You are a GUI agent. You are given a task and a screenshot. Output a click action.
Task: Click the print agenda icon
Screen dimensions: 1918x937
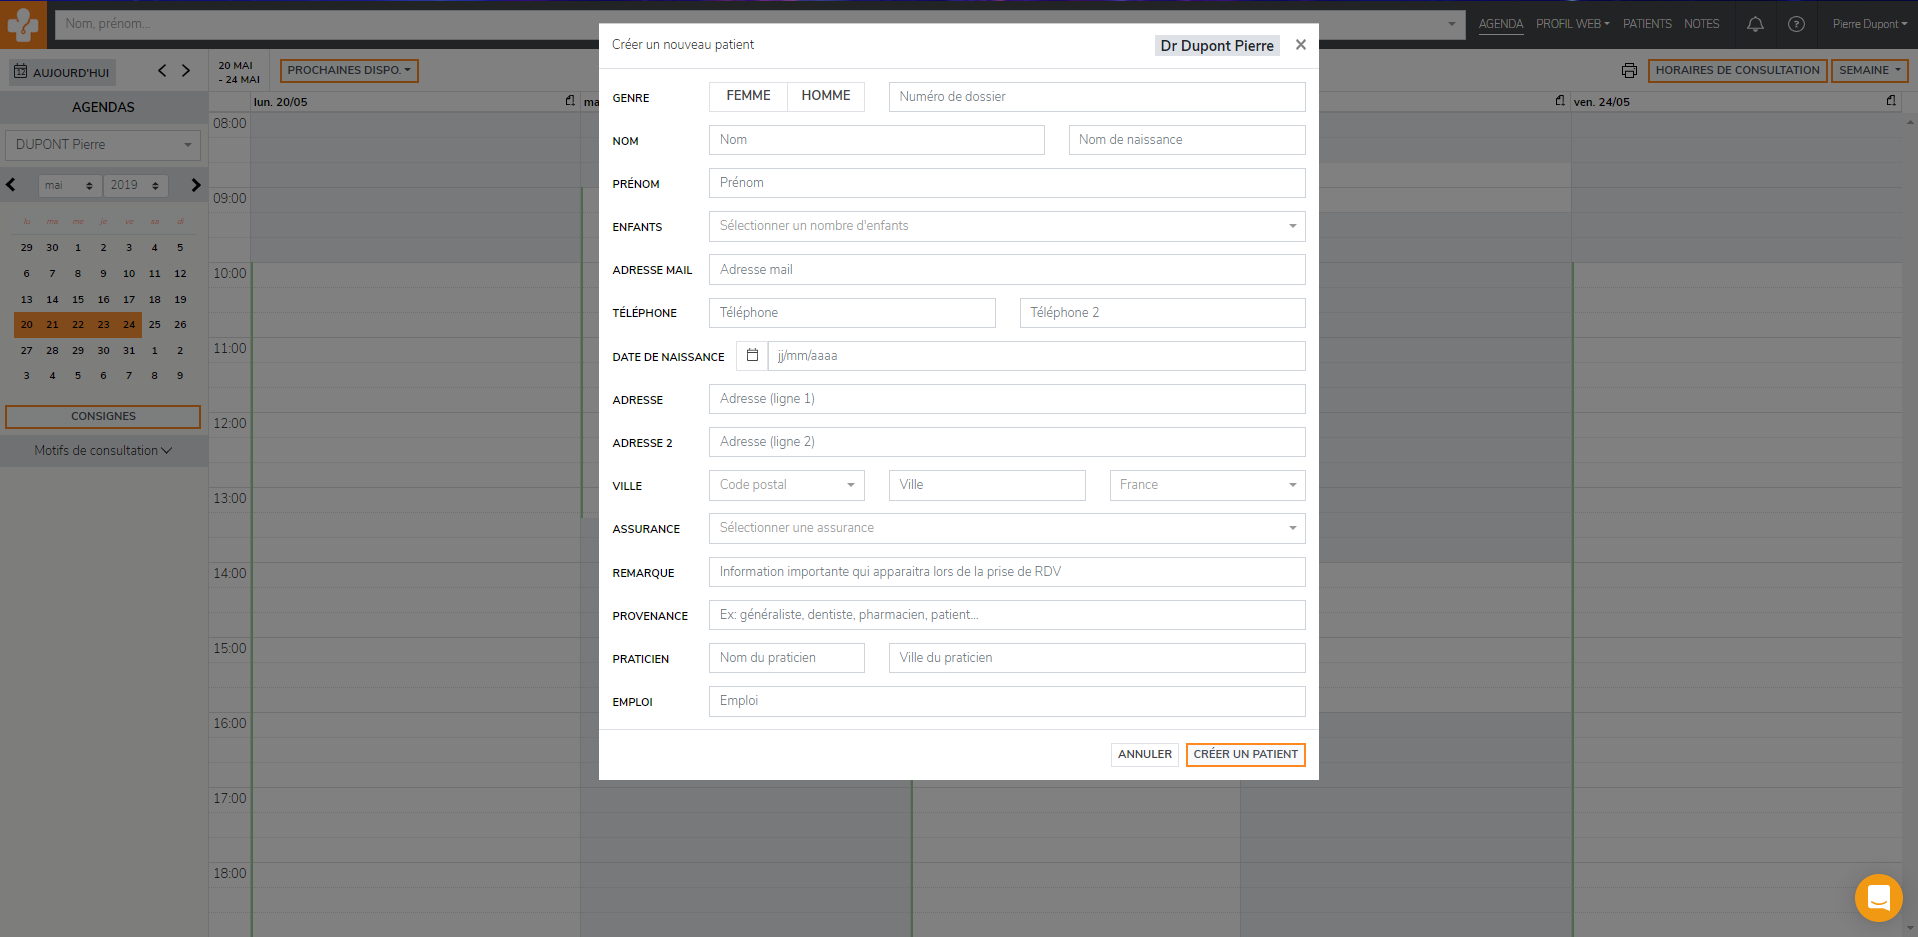[1629, 71]
